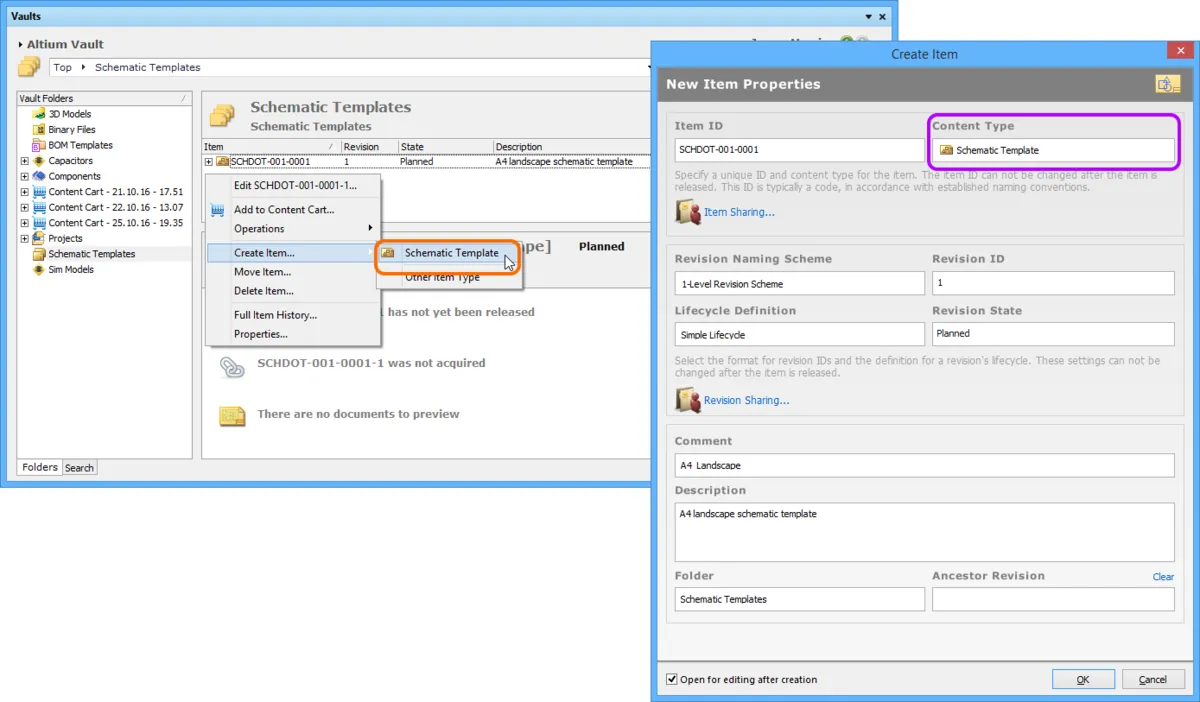The width and height of the screenshot is (1200, 702).
Task: Confirm with the OK button
Action: point(1083,679)
